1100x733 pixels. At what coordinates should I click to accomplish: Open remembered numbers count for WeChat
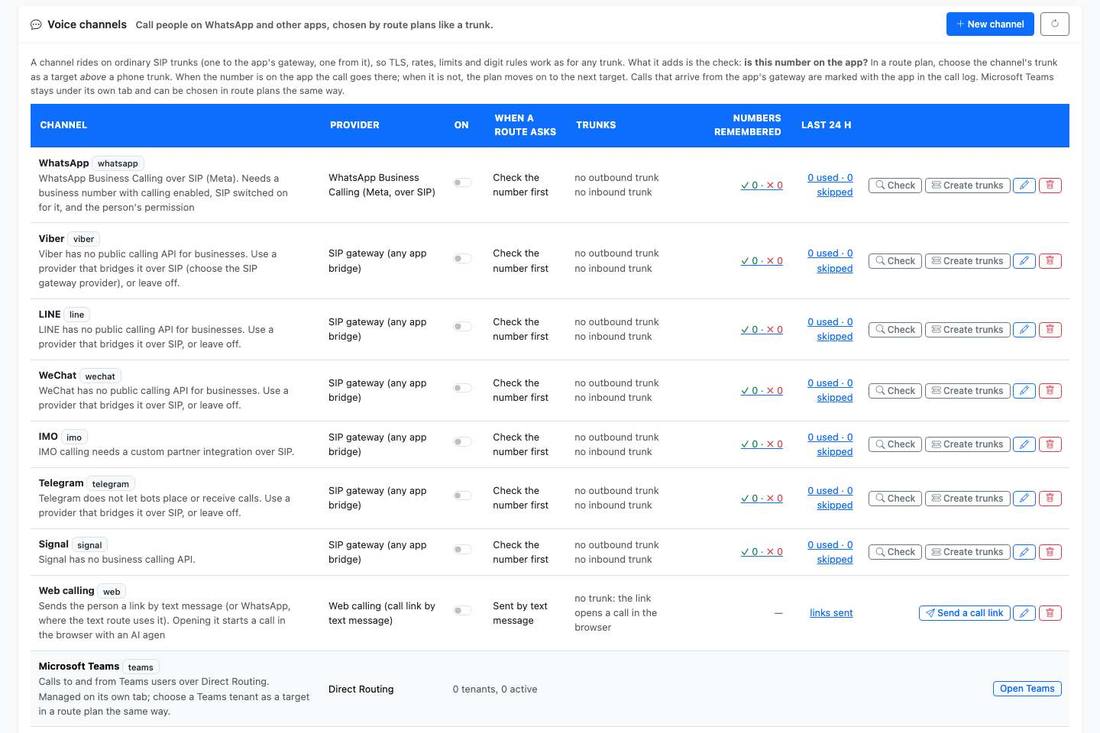click(x=762, y=391)
